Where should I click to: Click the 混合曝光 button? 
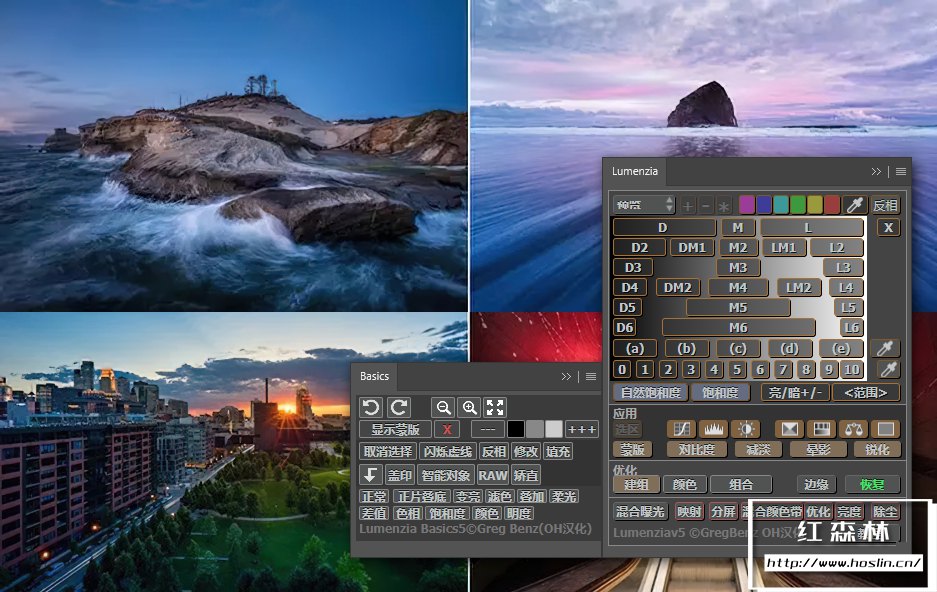tap(640, 512)
